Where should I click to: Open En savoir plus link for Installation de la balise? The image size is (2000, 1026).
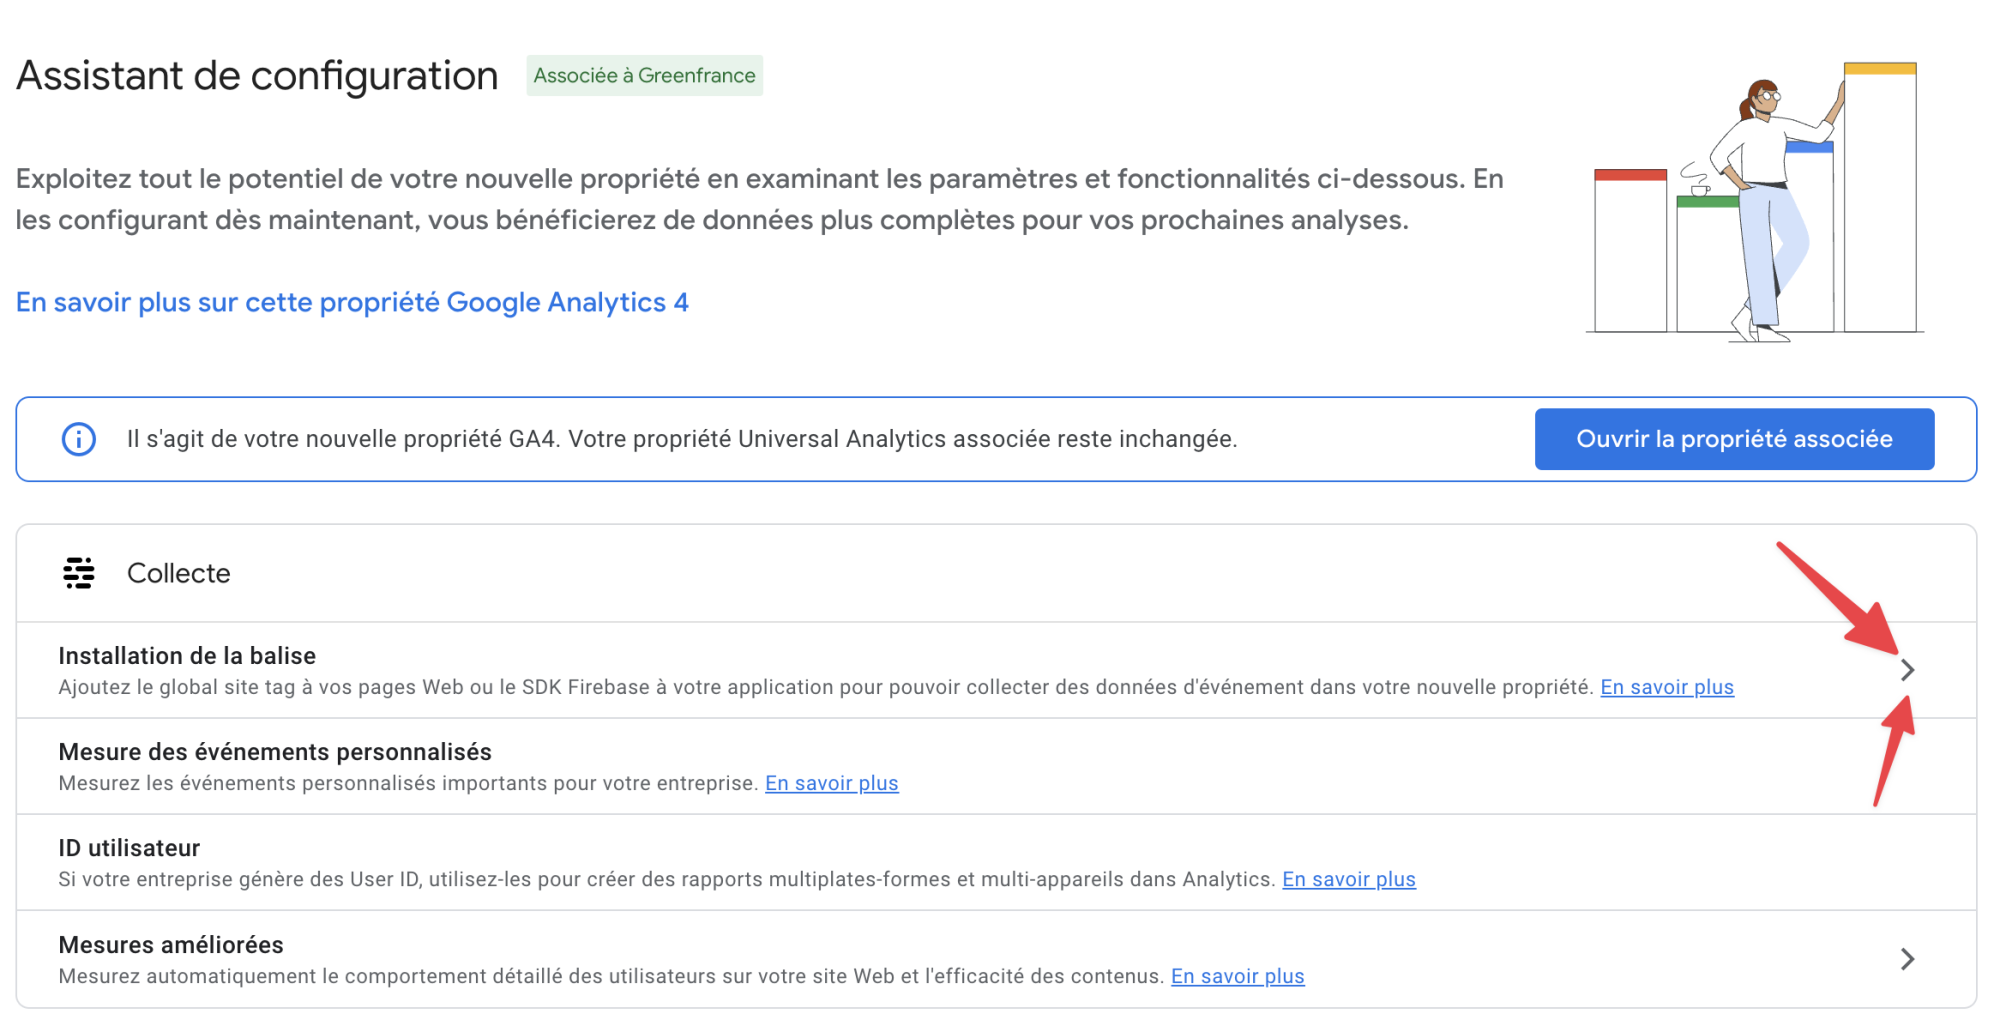click(1666, 687)
